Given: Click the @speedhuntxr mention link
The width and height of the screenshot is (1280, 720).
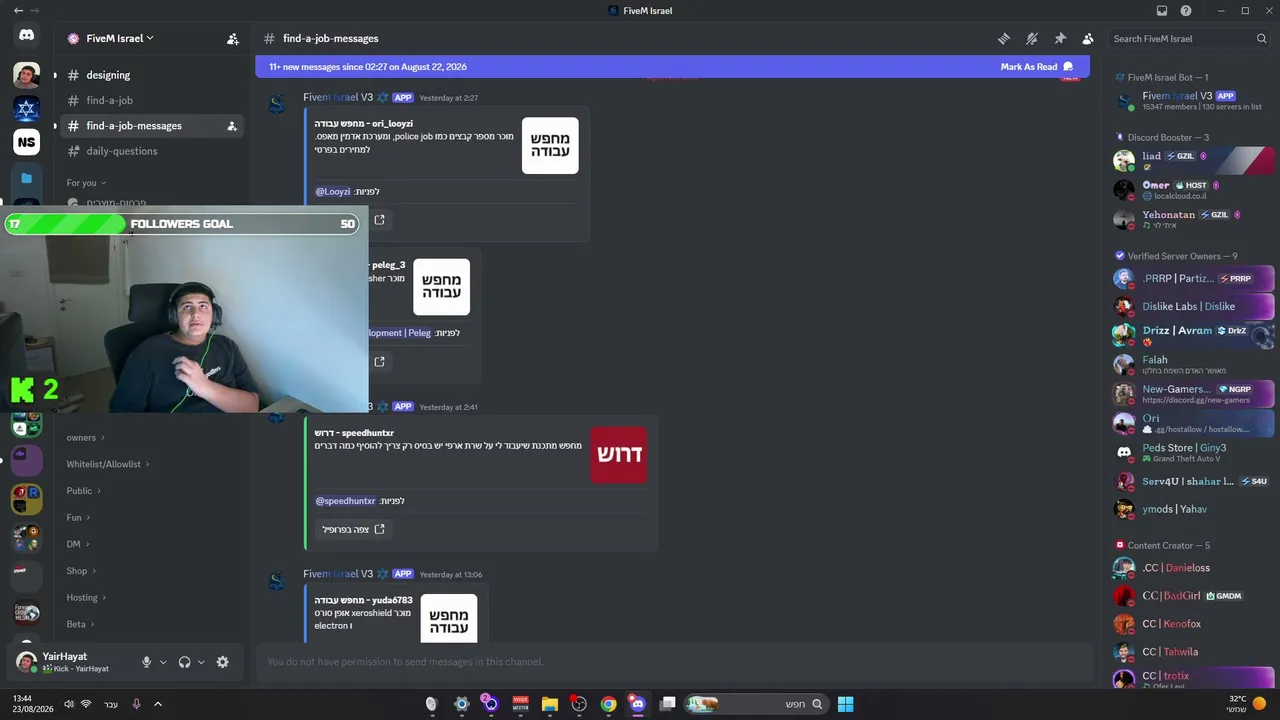Looking at the screenshot, I should [345, 501].
